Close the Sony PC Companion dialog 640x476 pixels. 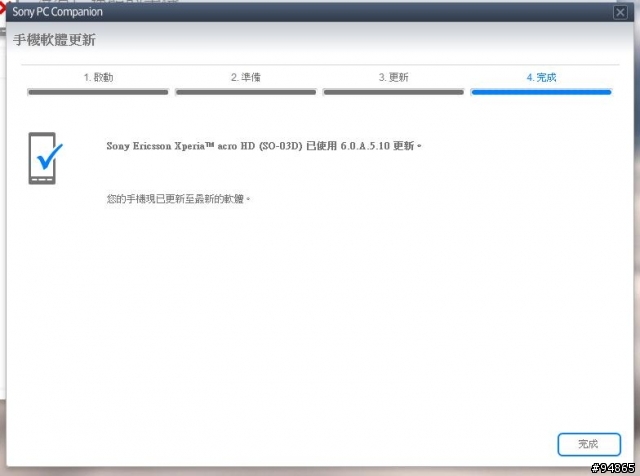pyautogui.click(x=620, y=12)
